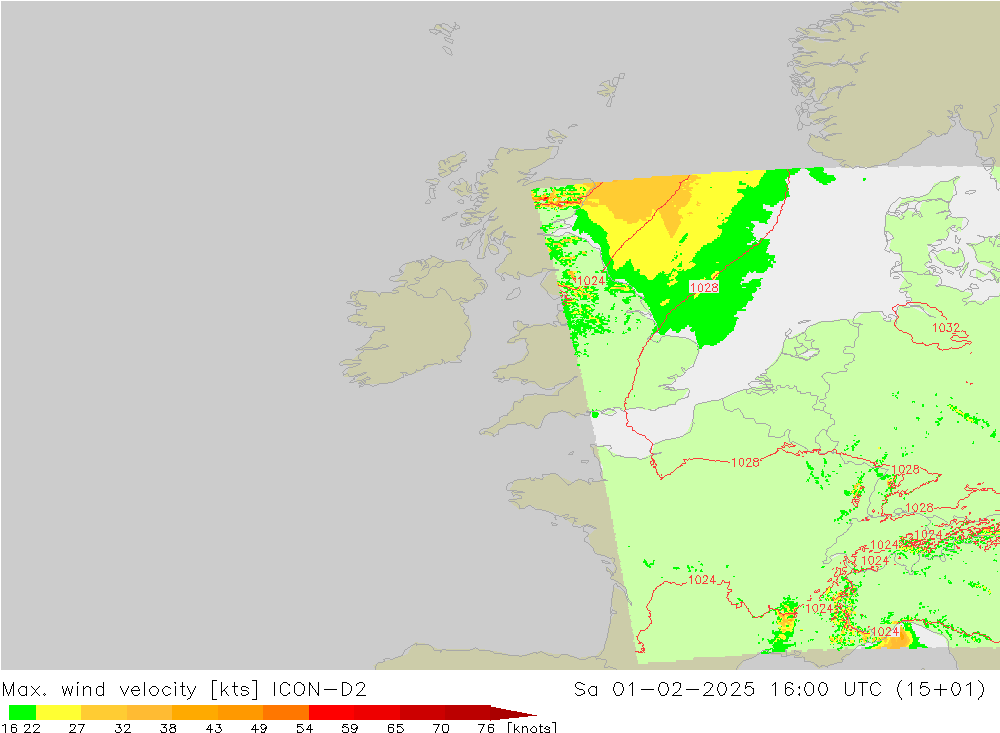Click the 1032 isobar label near the Baltic coast
Image resolution: width=1000 pixels, height=733 pixels.
pyautogui.click(x=946, y=327)
